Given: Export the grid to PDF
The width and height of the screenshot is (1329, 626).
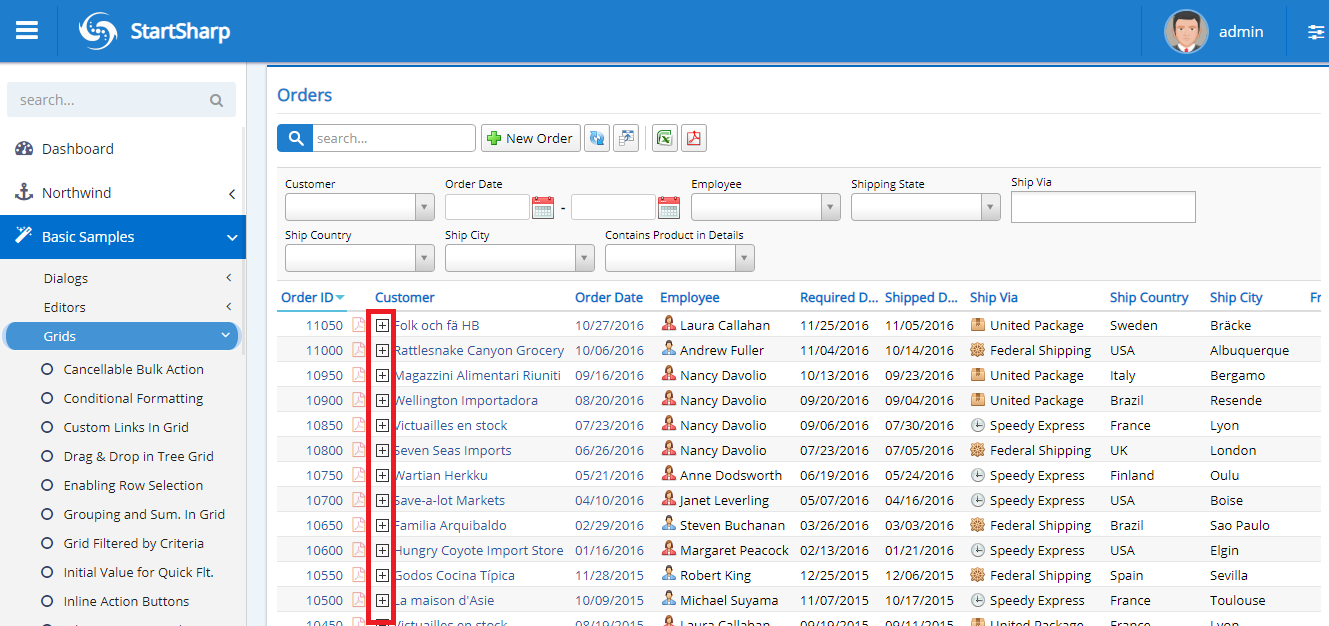Looking at the screenshot, I should (693, 138).
